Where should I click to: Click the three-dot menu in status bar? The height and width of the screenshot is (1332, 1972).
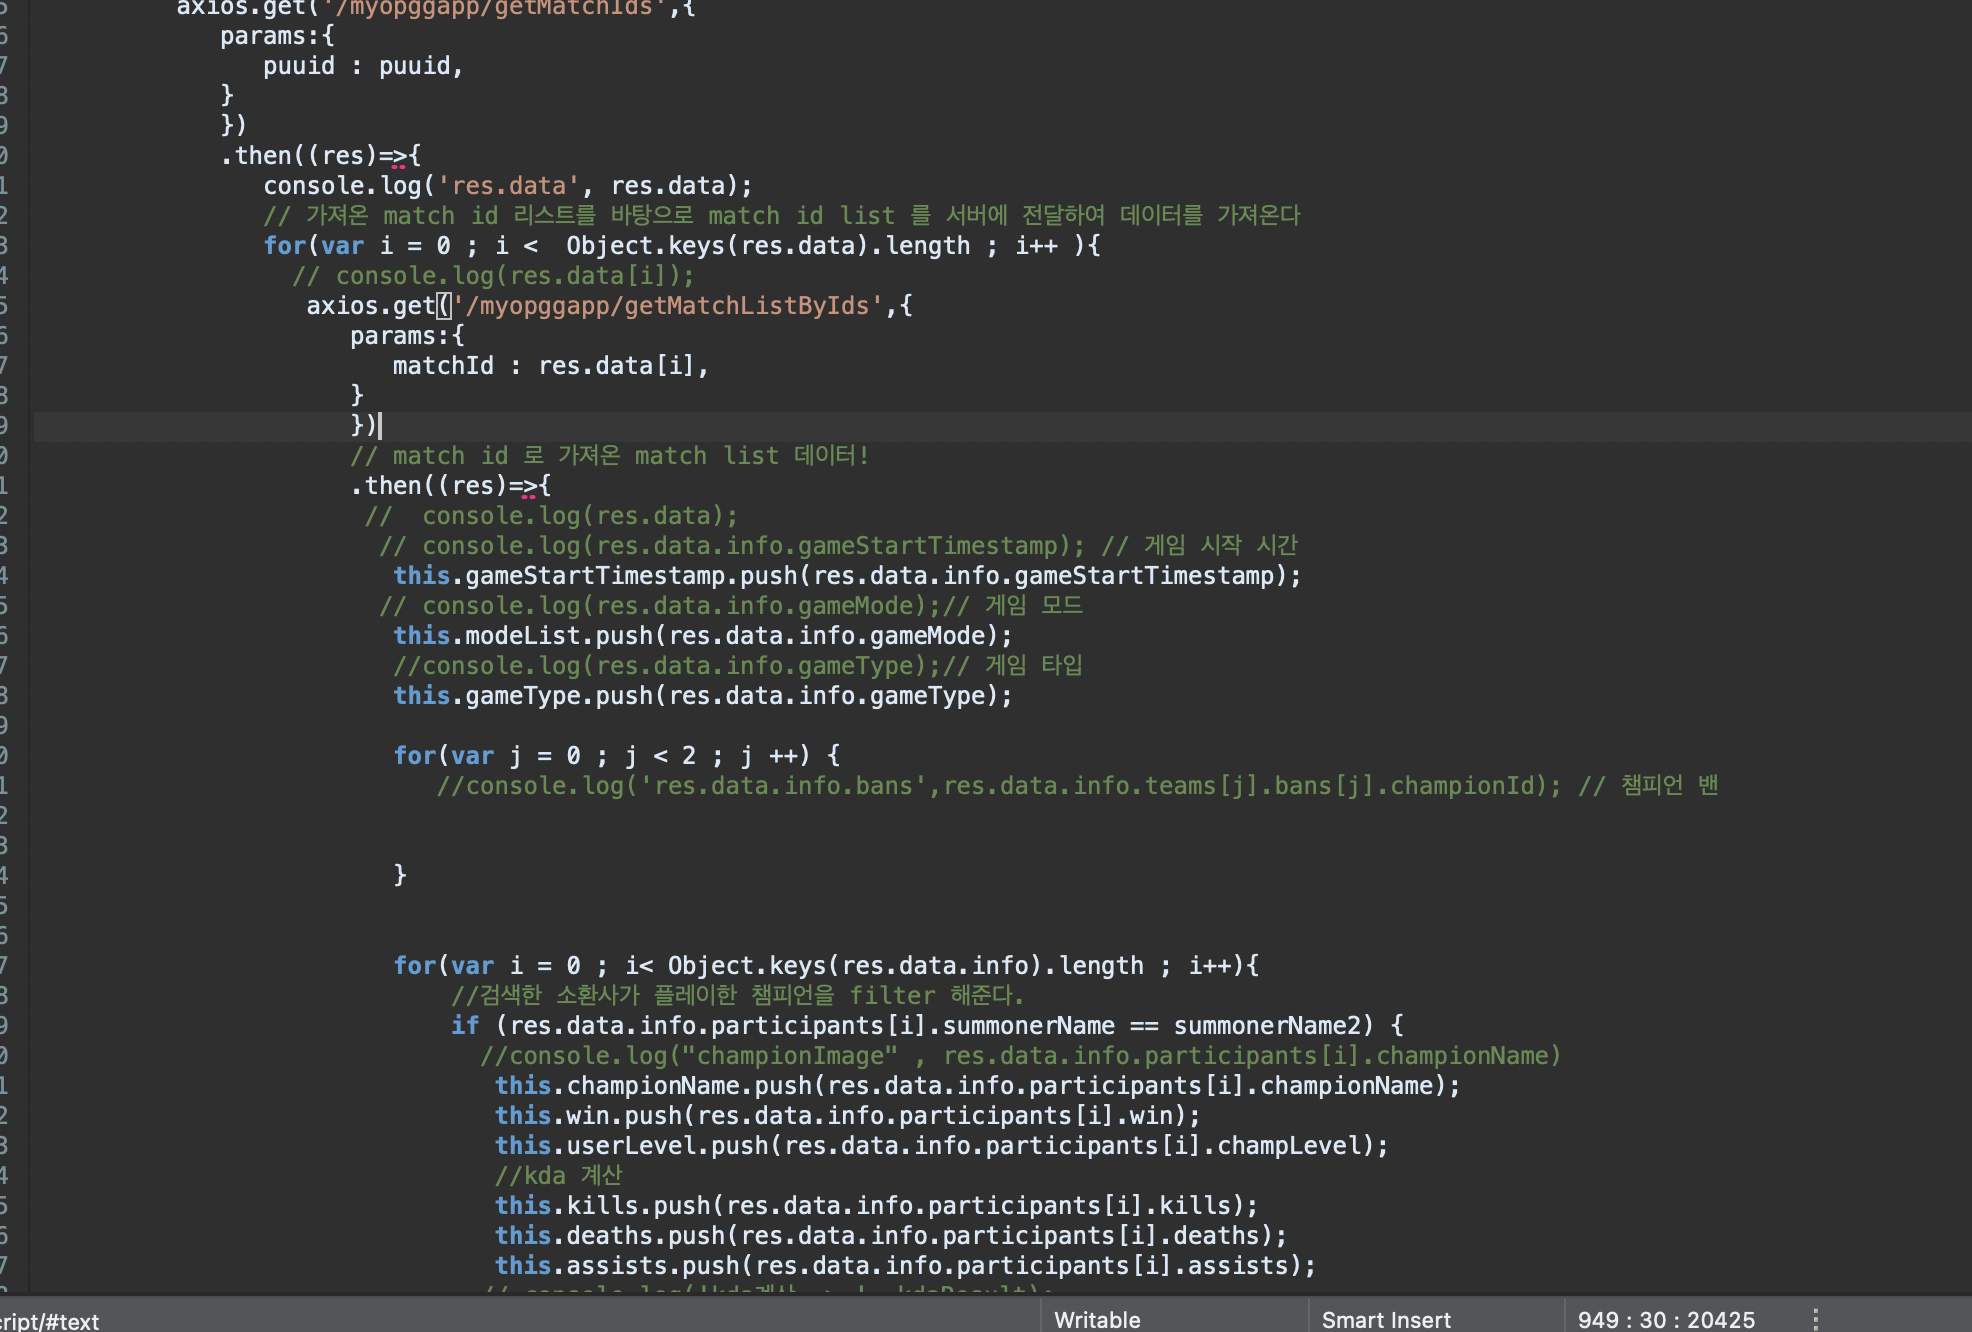tap(1815, 1319)
